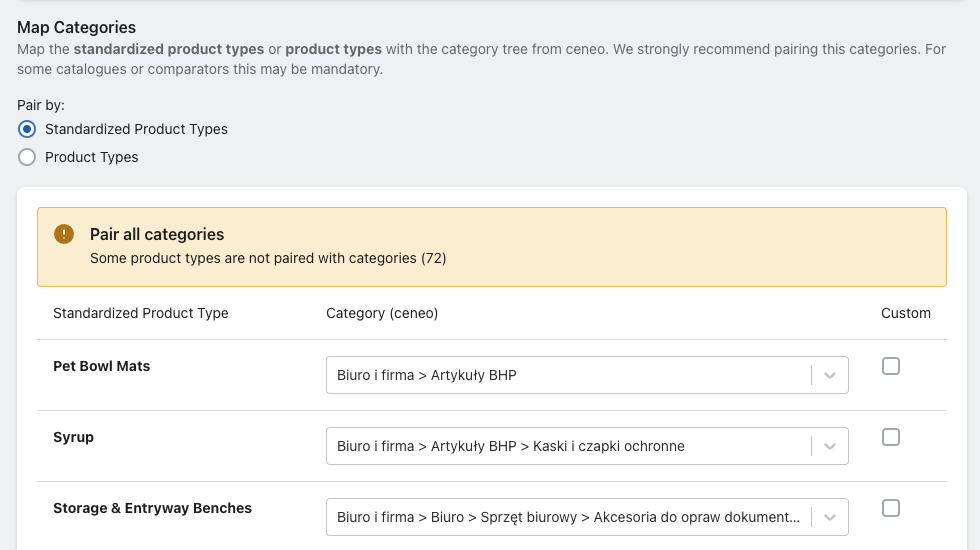980x550 pixels.
Task: Tick the Custom checkbox for Syrup
Action: [x=891, y=437]
